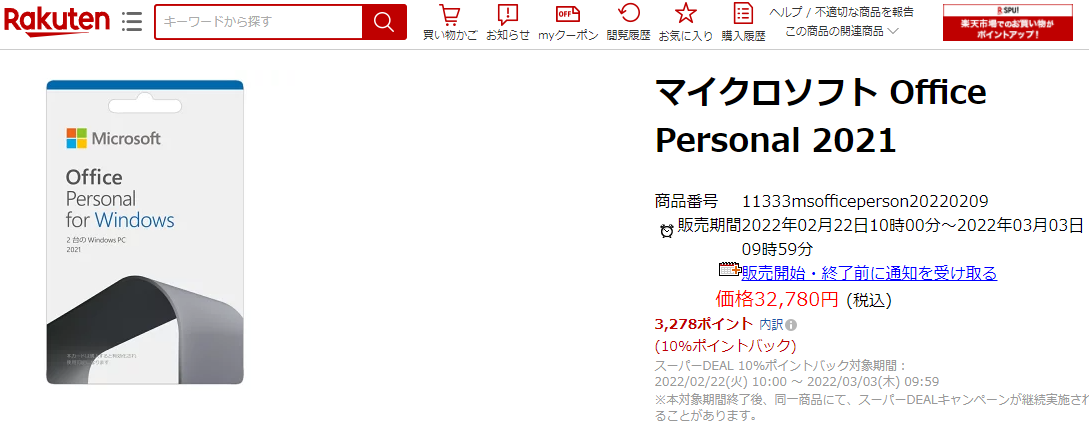Click the product number 11333msofficeperson20220209
This screenshot has width=1089, height=423.
tap(865, 201)
